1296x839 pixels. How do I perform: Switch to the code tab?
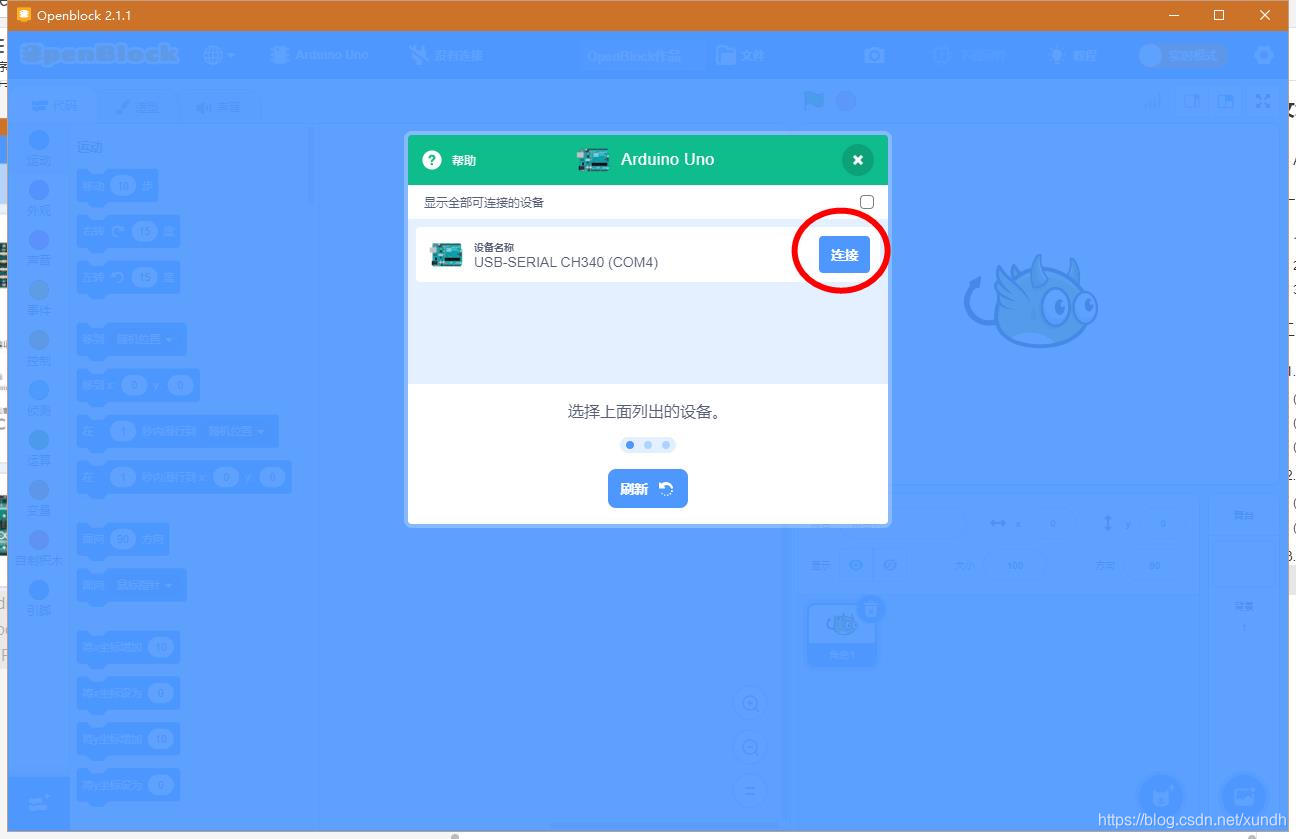click(x=53, y=106)
